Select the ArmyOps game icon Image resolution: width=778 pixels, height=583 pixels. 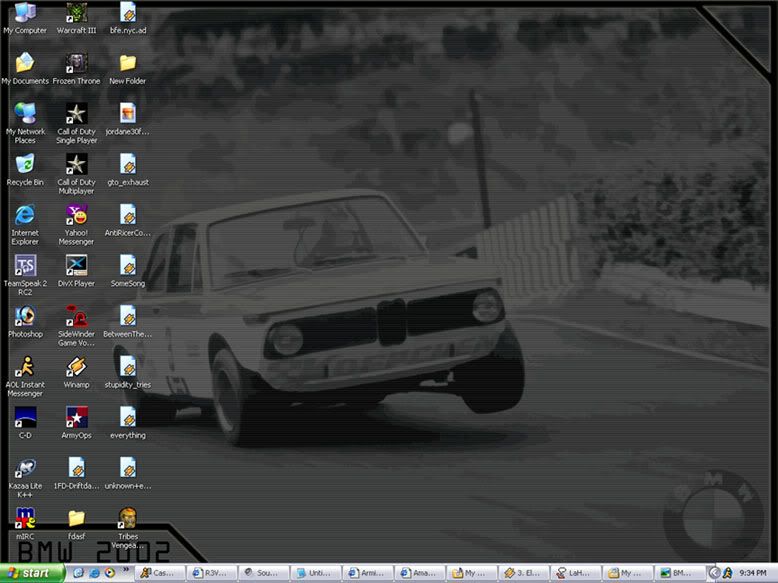(x=76, y=417)
